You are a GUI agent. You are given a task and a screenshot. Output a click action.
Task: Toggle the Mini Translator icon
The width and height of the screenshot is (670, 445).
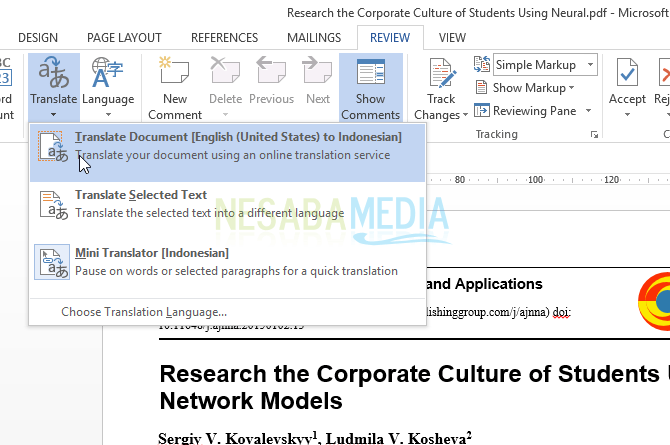[x=52, y=262]
